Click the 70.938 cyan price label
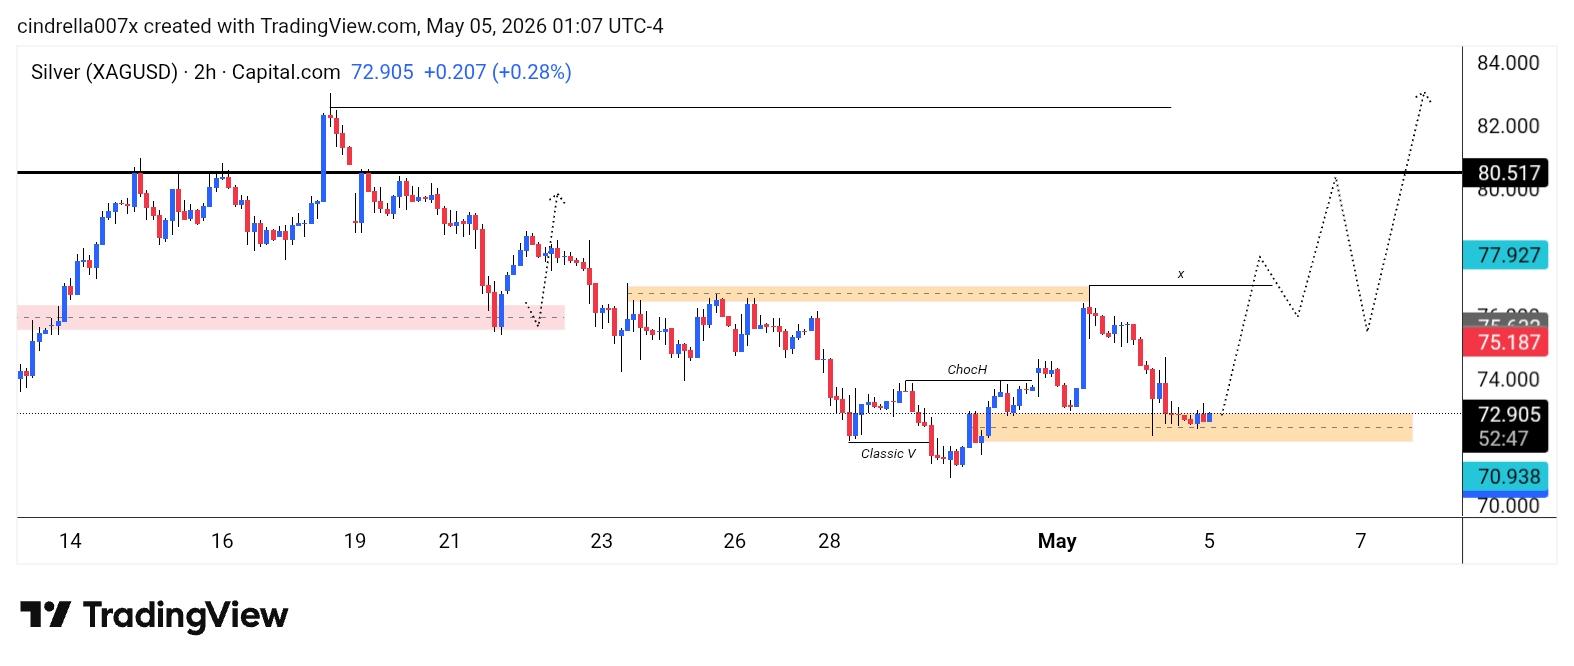Screen dimensions: 1574x666 click(1505, 476)
